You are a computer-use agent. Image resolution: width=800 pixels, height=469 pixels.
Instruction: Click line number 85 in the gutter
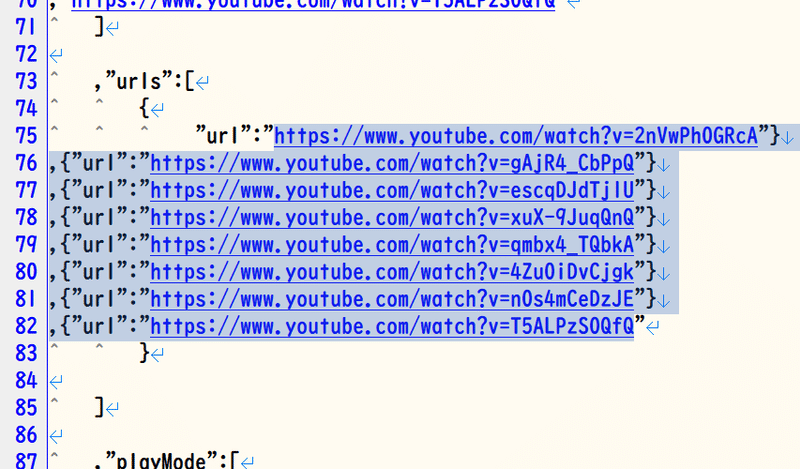point(26,408)
